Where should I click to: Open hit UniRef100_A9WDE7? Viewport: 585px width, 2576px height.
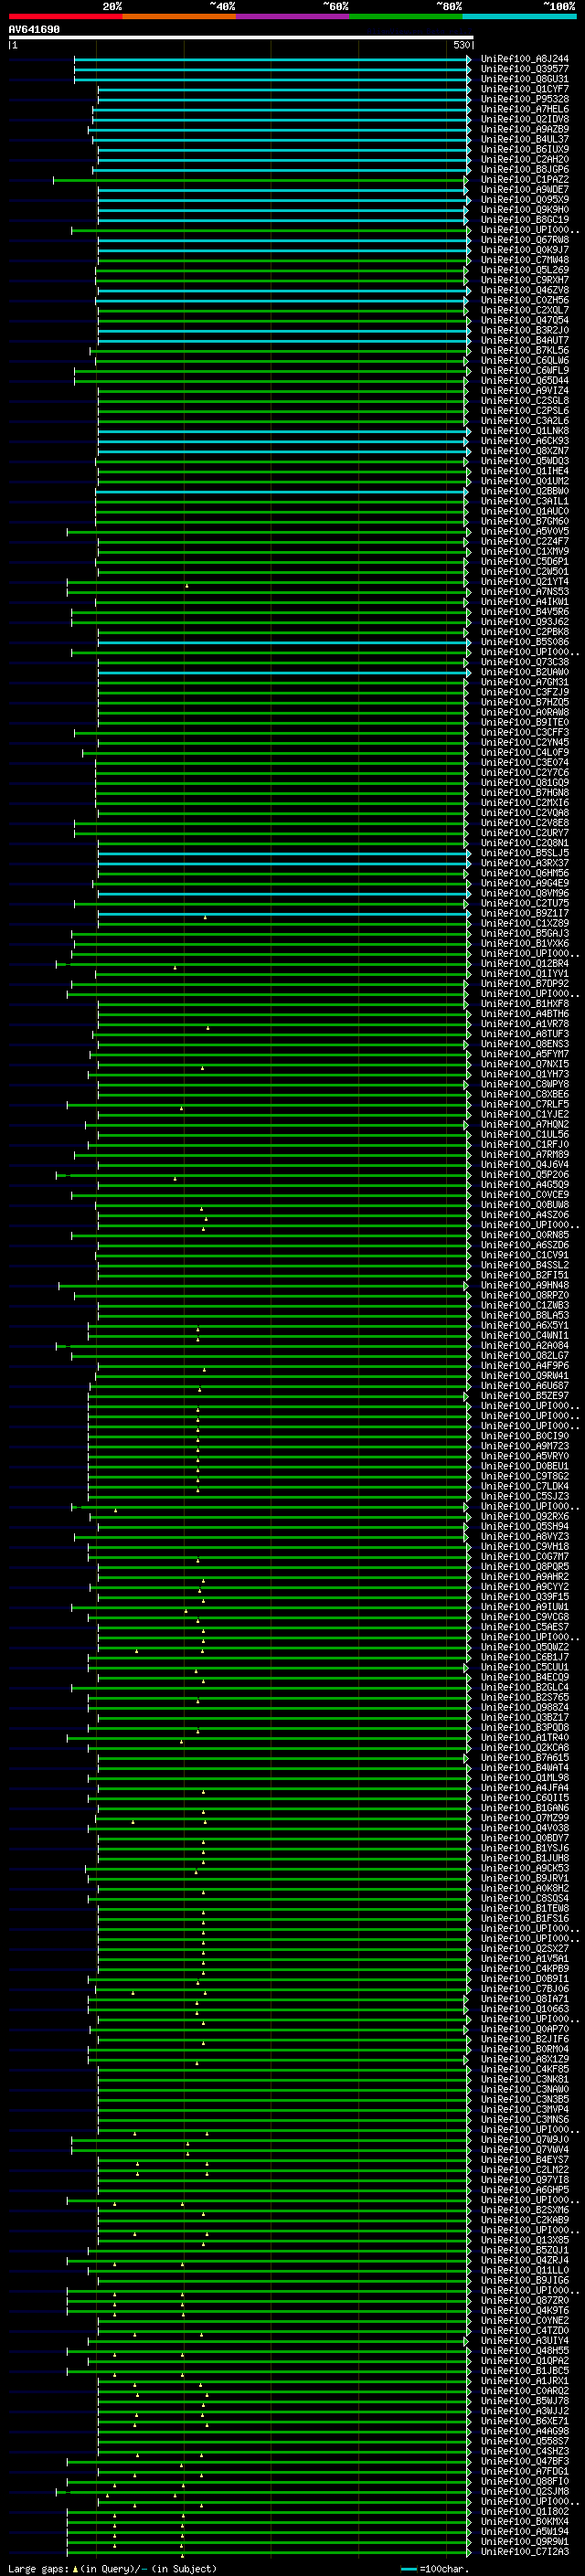(x=525, y=190)
